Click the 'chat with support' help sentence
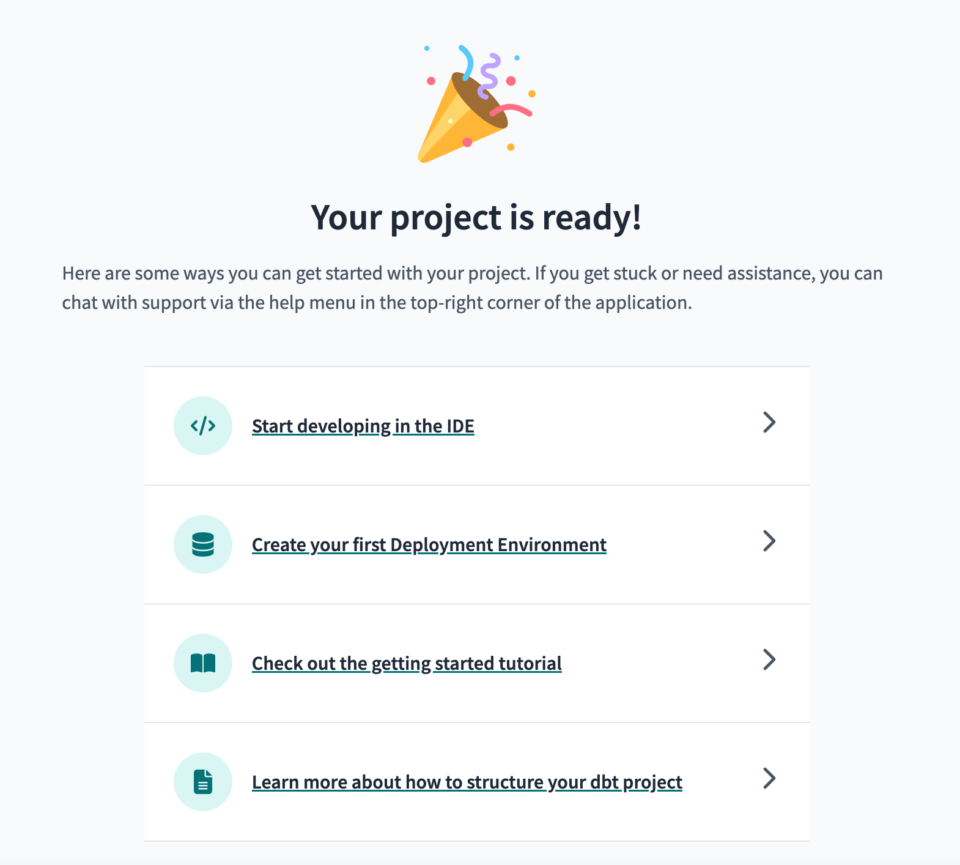The image size is (960, 865). [376, 303]
